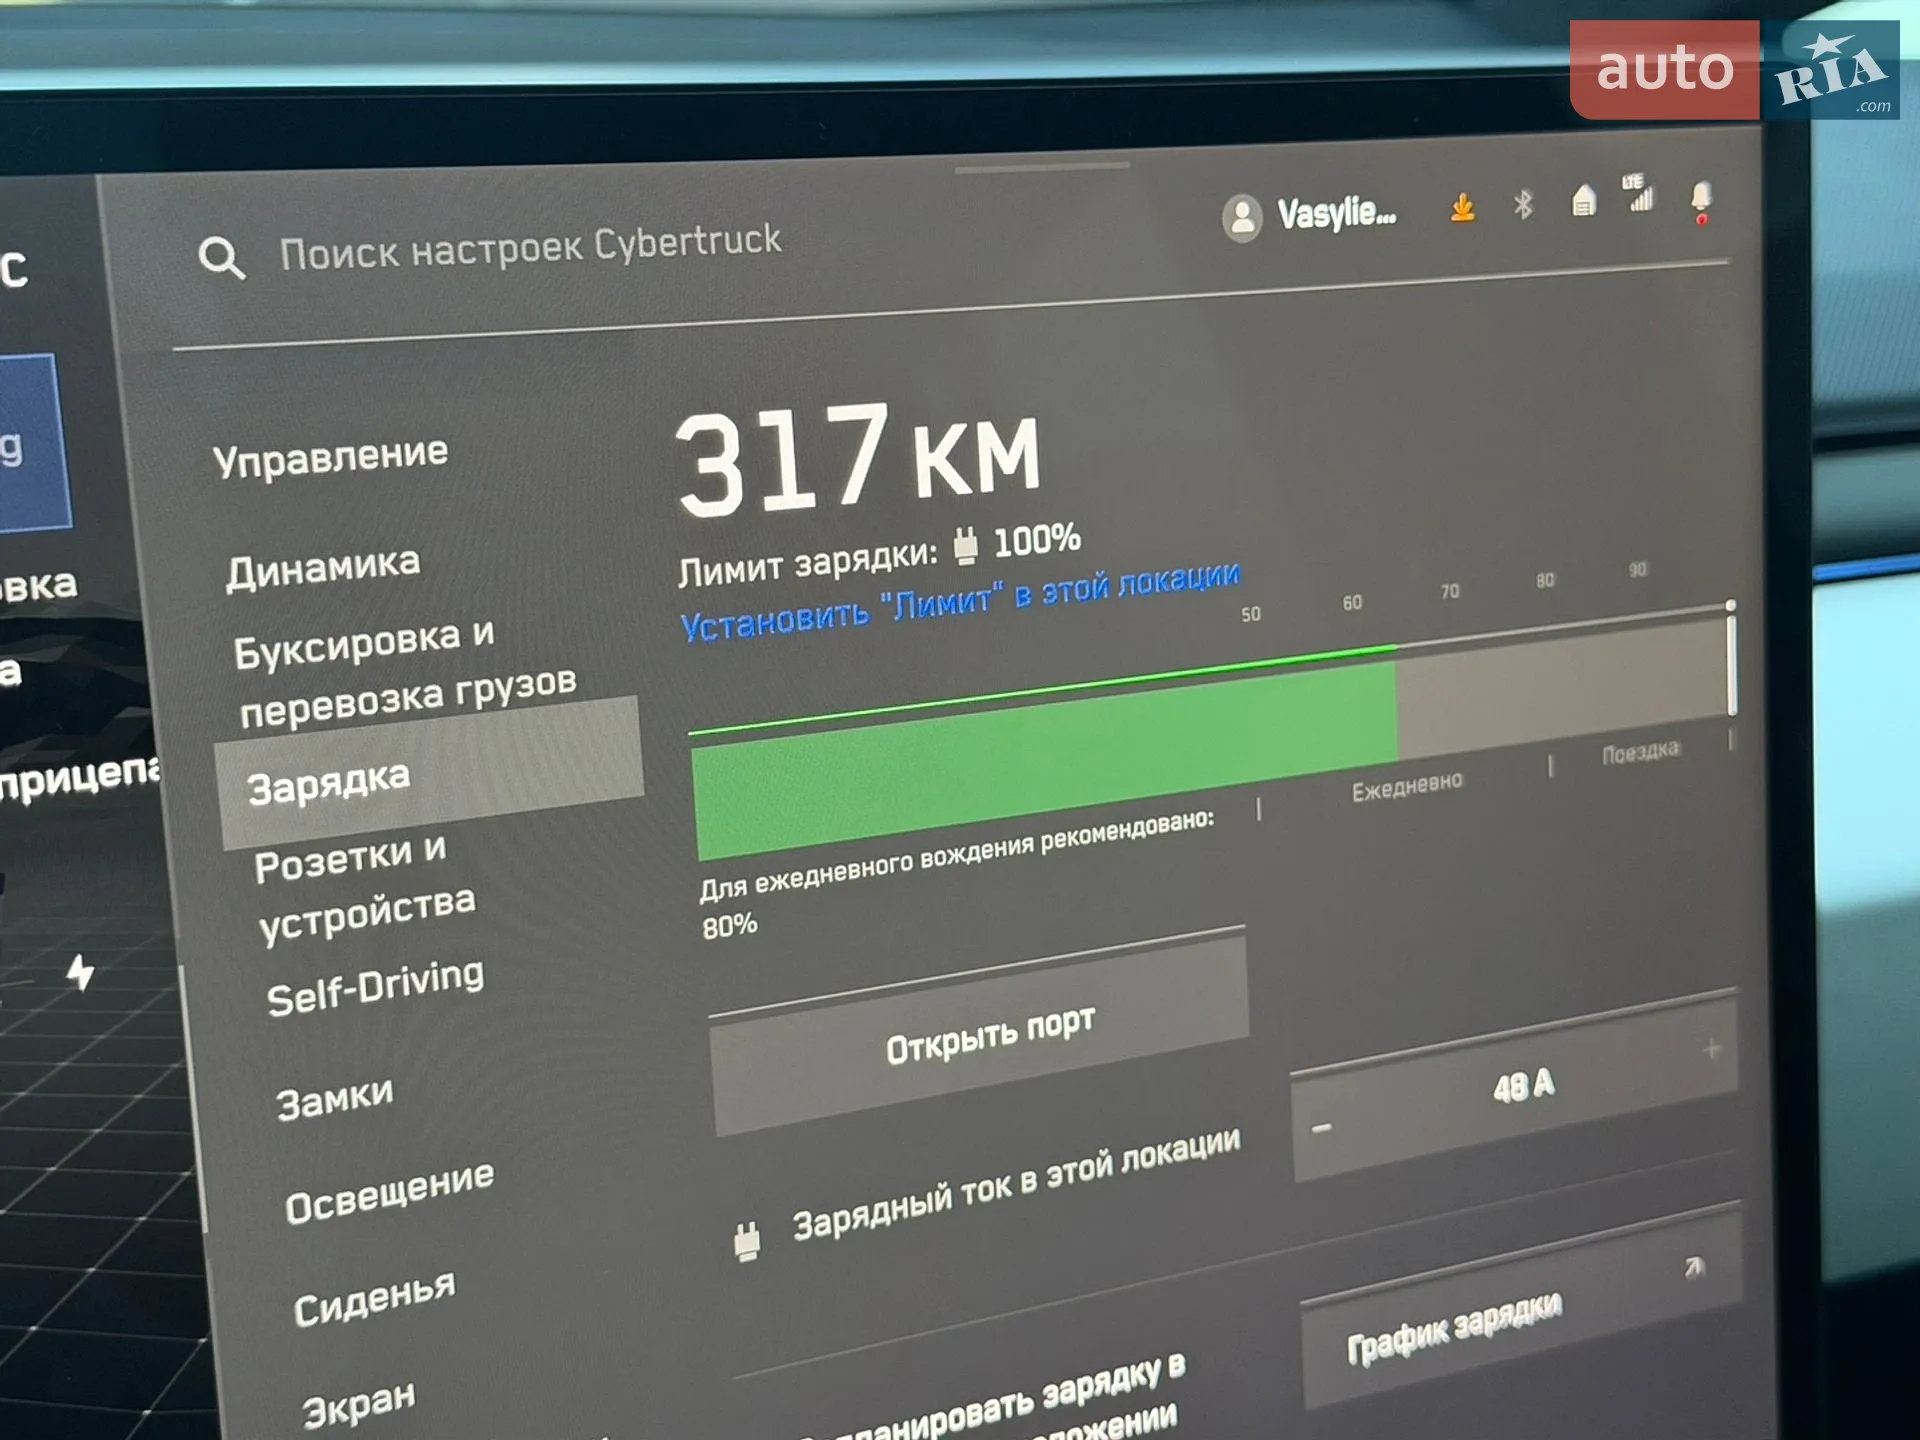Click the green battery charge bar
Image resolution: width=1920 pixels, height=1440 pixels.
(1045, 758)
